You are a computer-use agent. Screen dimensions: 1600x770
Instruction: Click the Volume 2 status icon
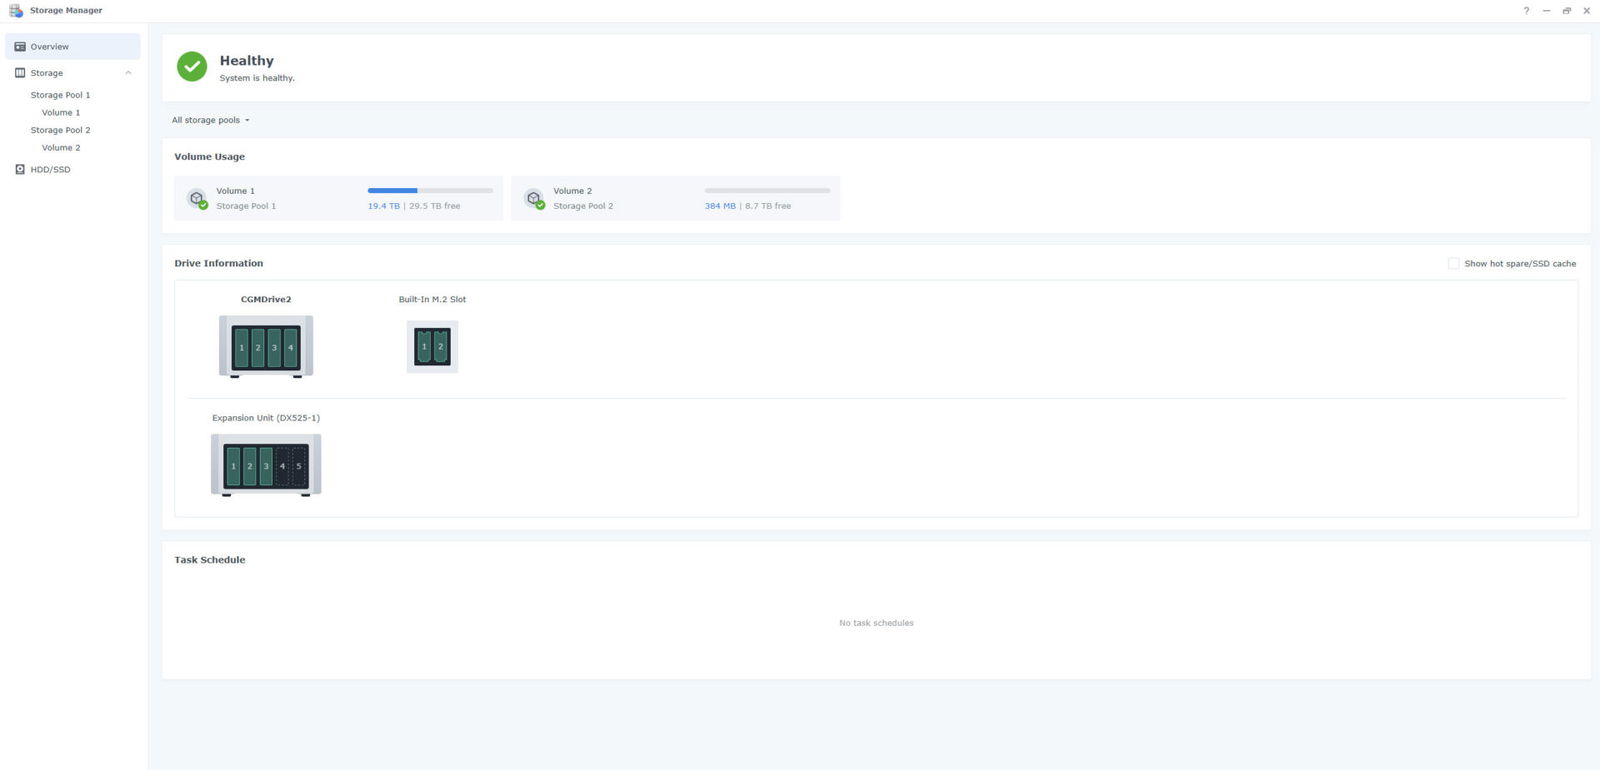(534, 199)
